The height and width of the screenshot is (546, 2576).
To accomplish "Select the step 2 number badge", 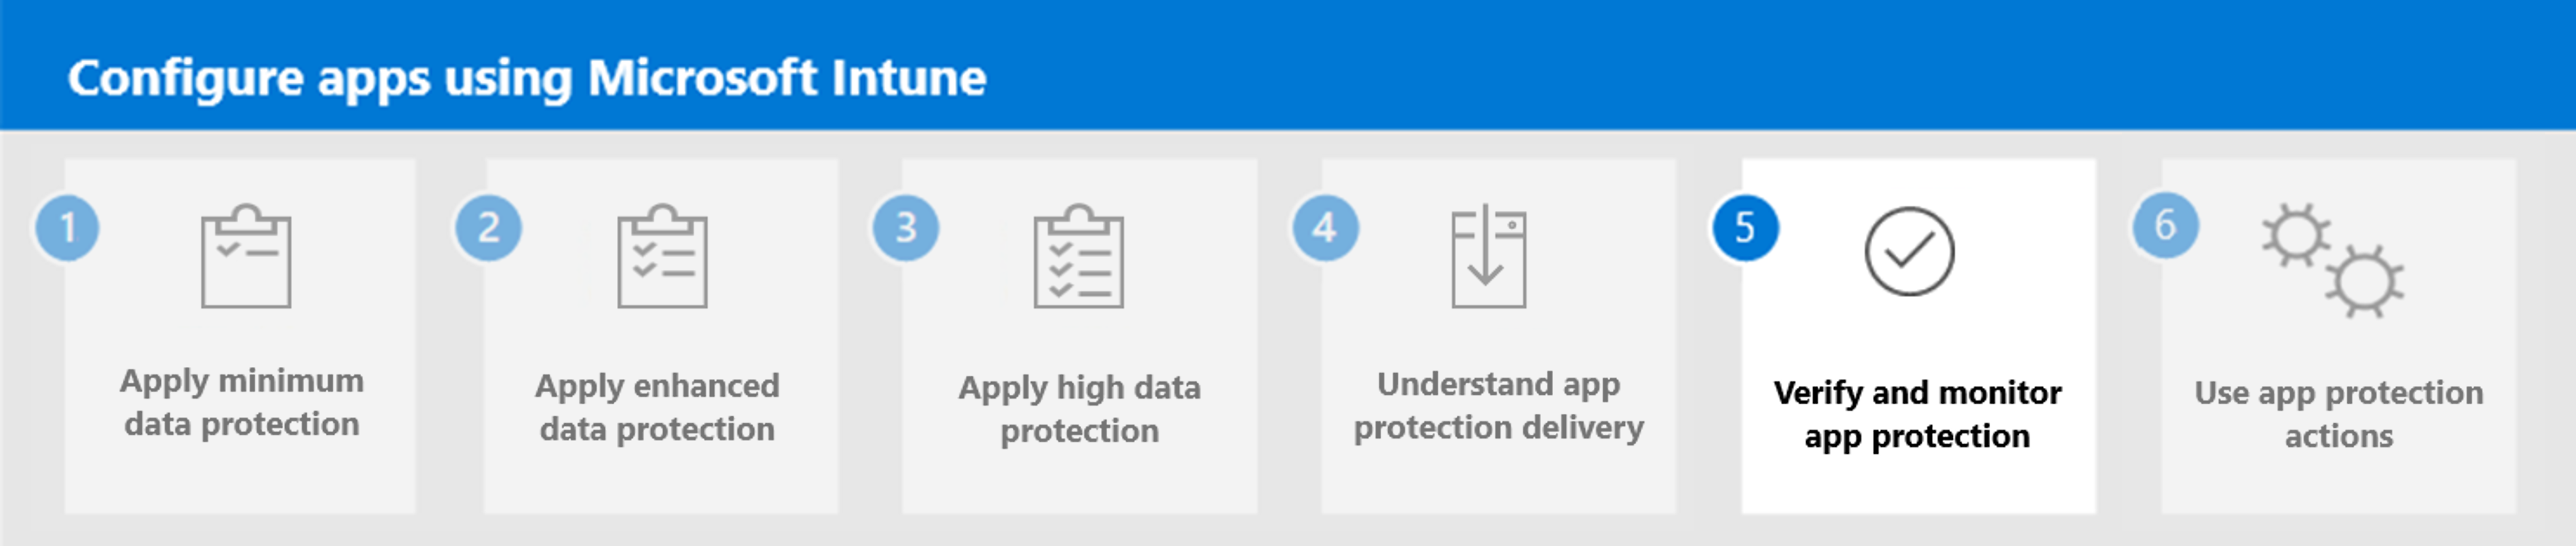I will click(488, 228).
